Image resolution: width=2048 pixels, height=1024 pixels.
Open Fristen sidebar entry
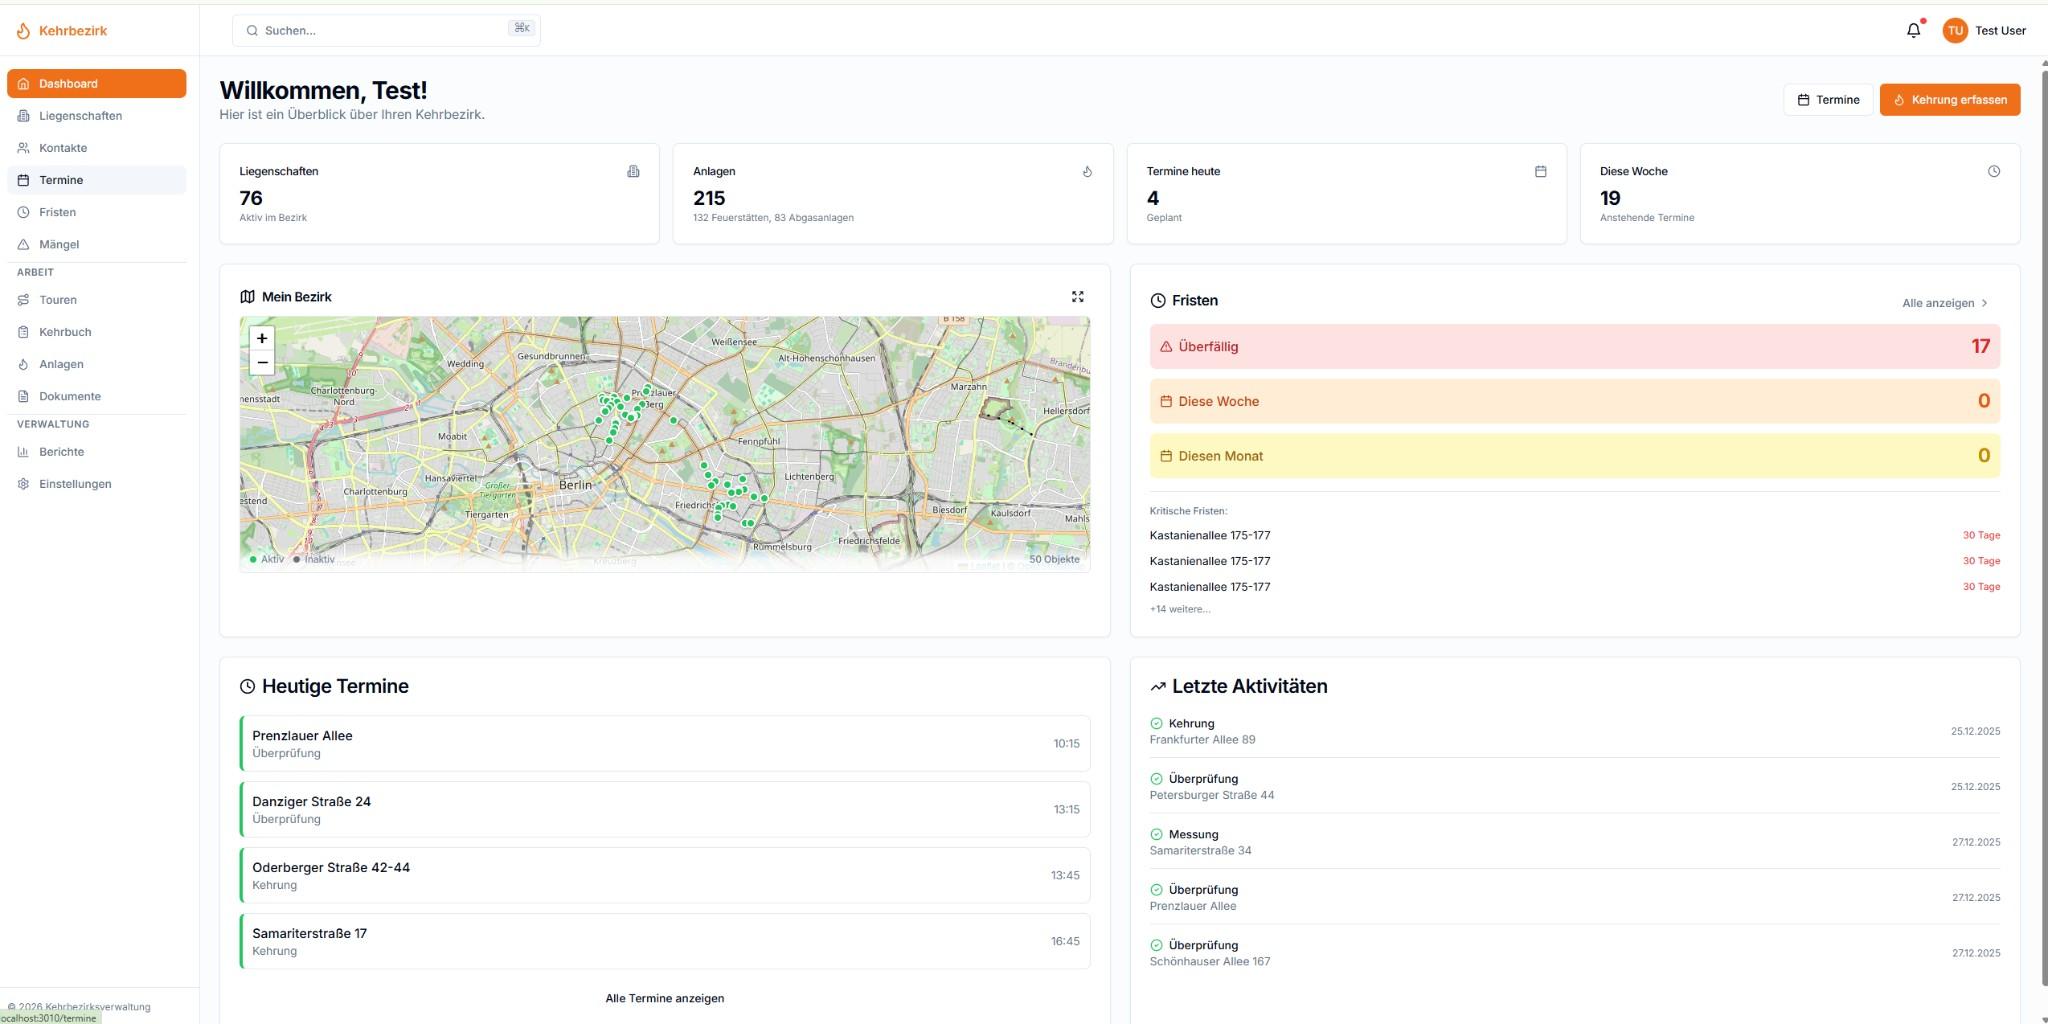96,212
